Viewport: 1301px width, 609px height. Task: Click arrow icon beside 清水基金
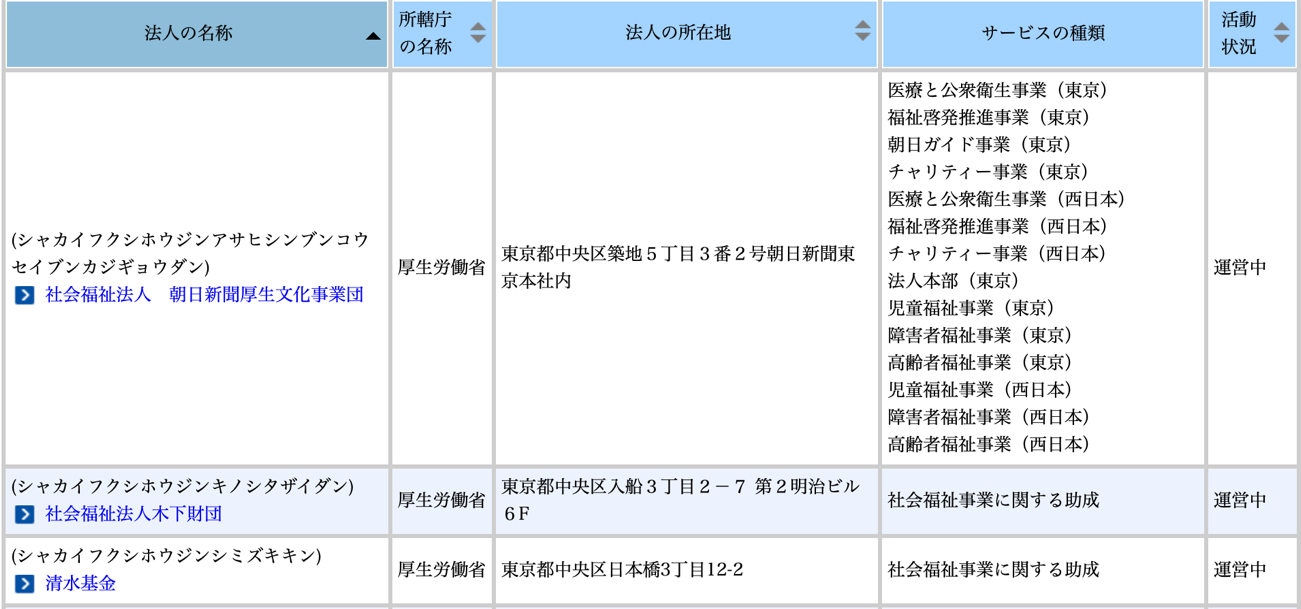point(25,583)
